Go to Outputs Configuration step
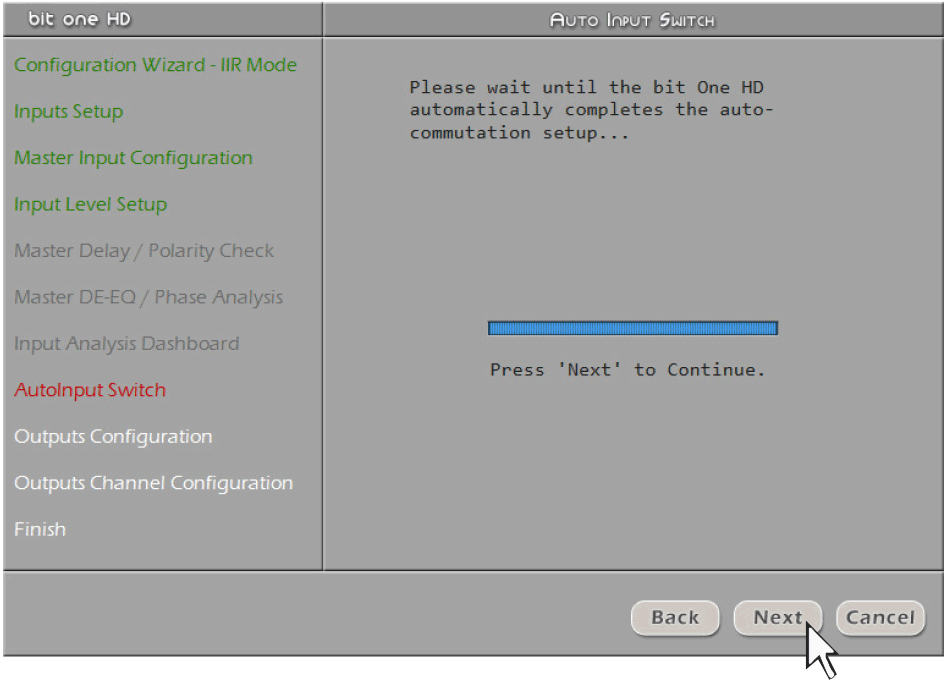This screenshot has width=947, height=684. (114, 436)
